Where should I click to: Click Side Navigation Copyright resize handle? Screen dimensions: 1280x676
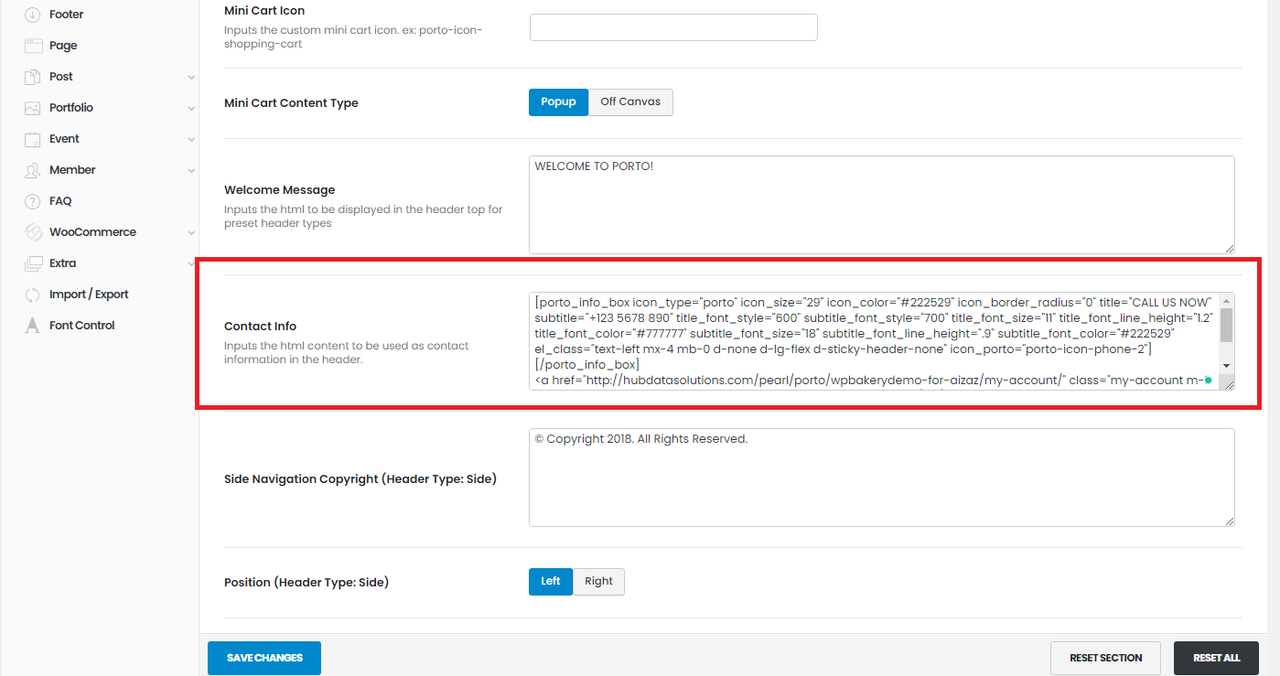click(1229, 520)
